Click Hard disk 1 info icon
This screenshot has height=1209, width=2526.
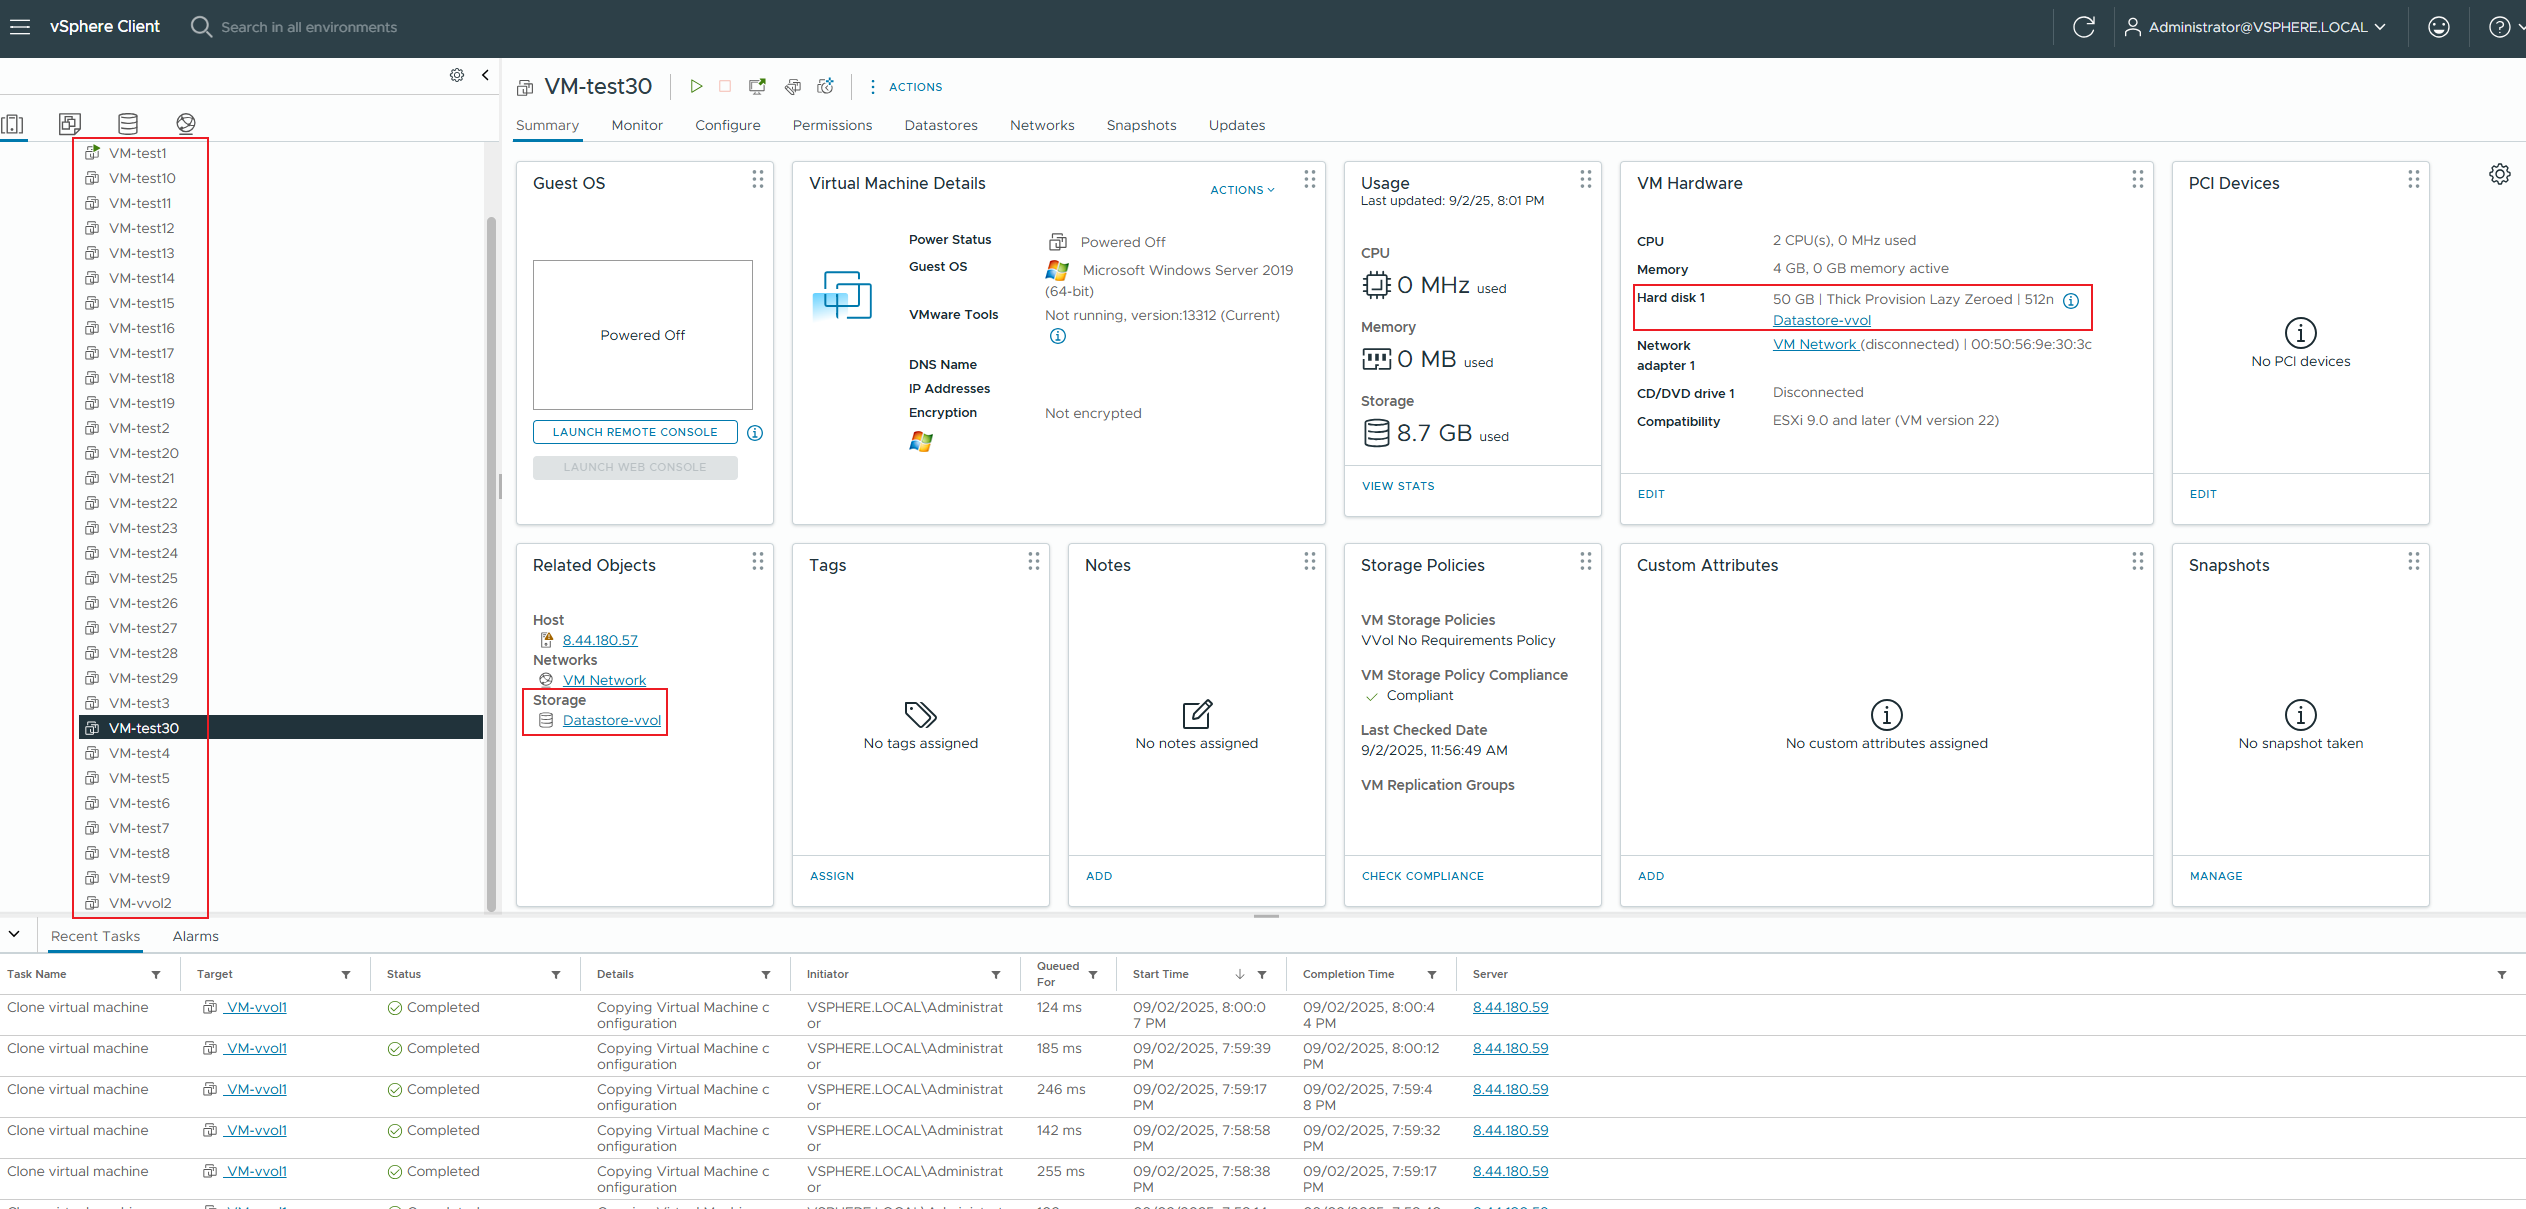(2071, 300)
